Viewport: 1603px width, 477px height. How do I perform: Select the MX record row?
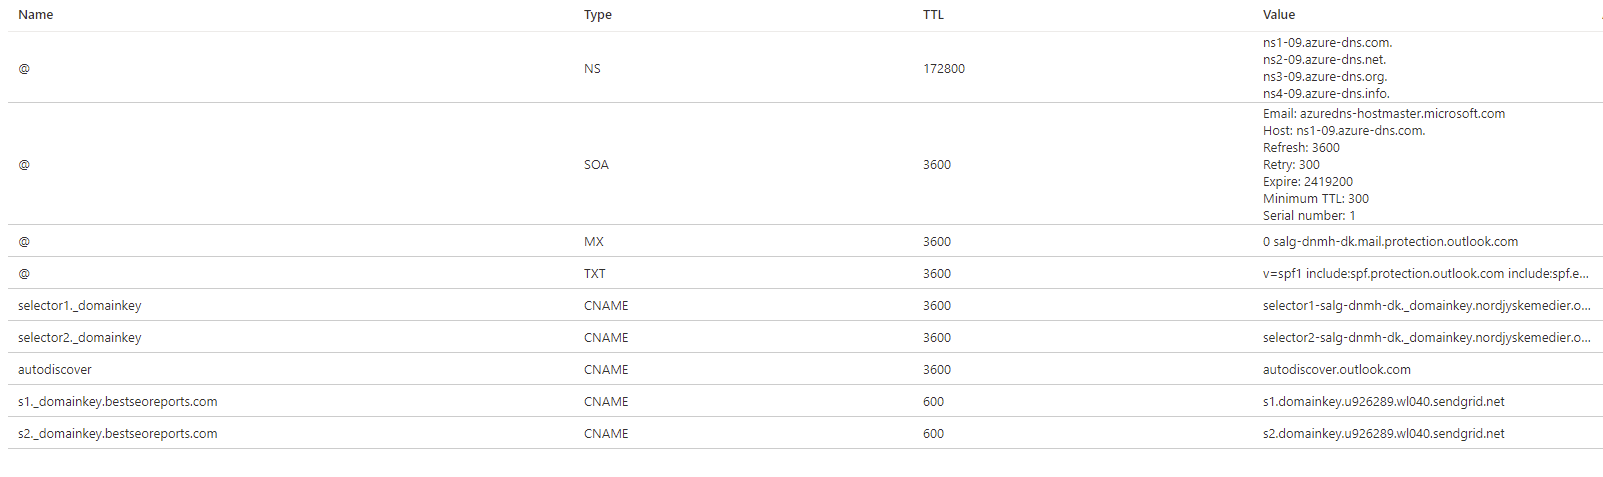point(24,242)
